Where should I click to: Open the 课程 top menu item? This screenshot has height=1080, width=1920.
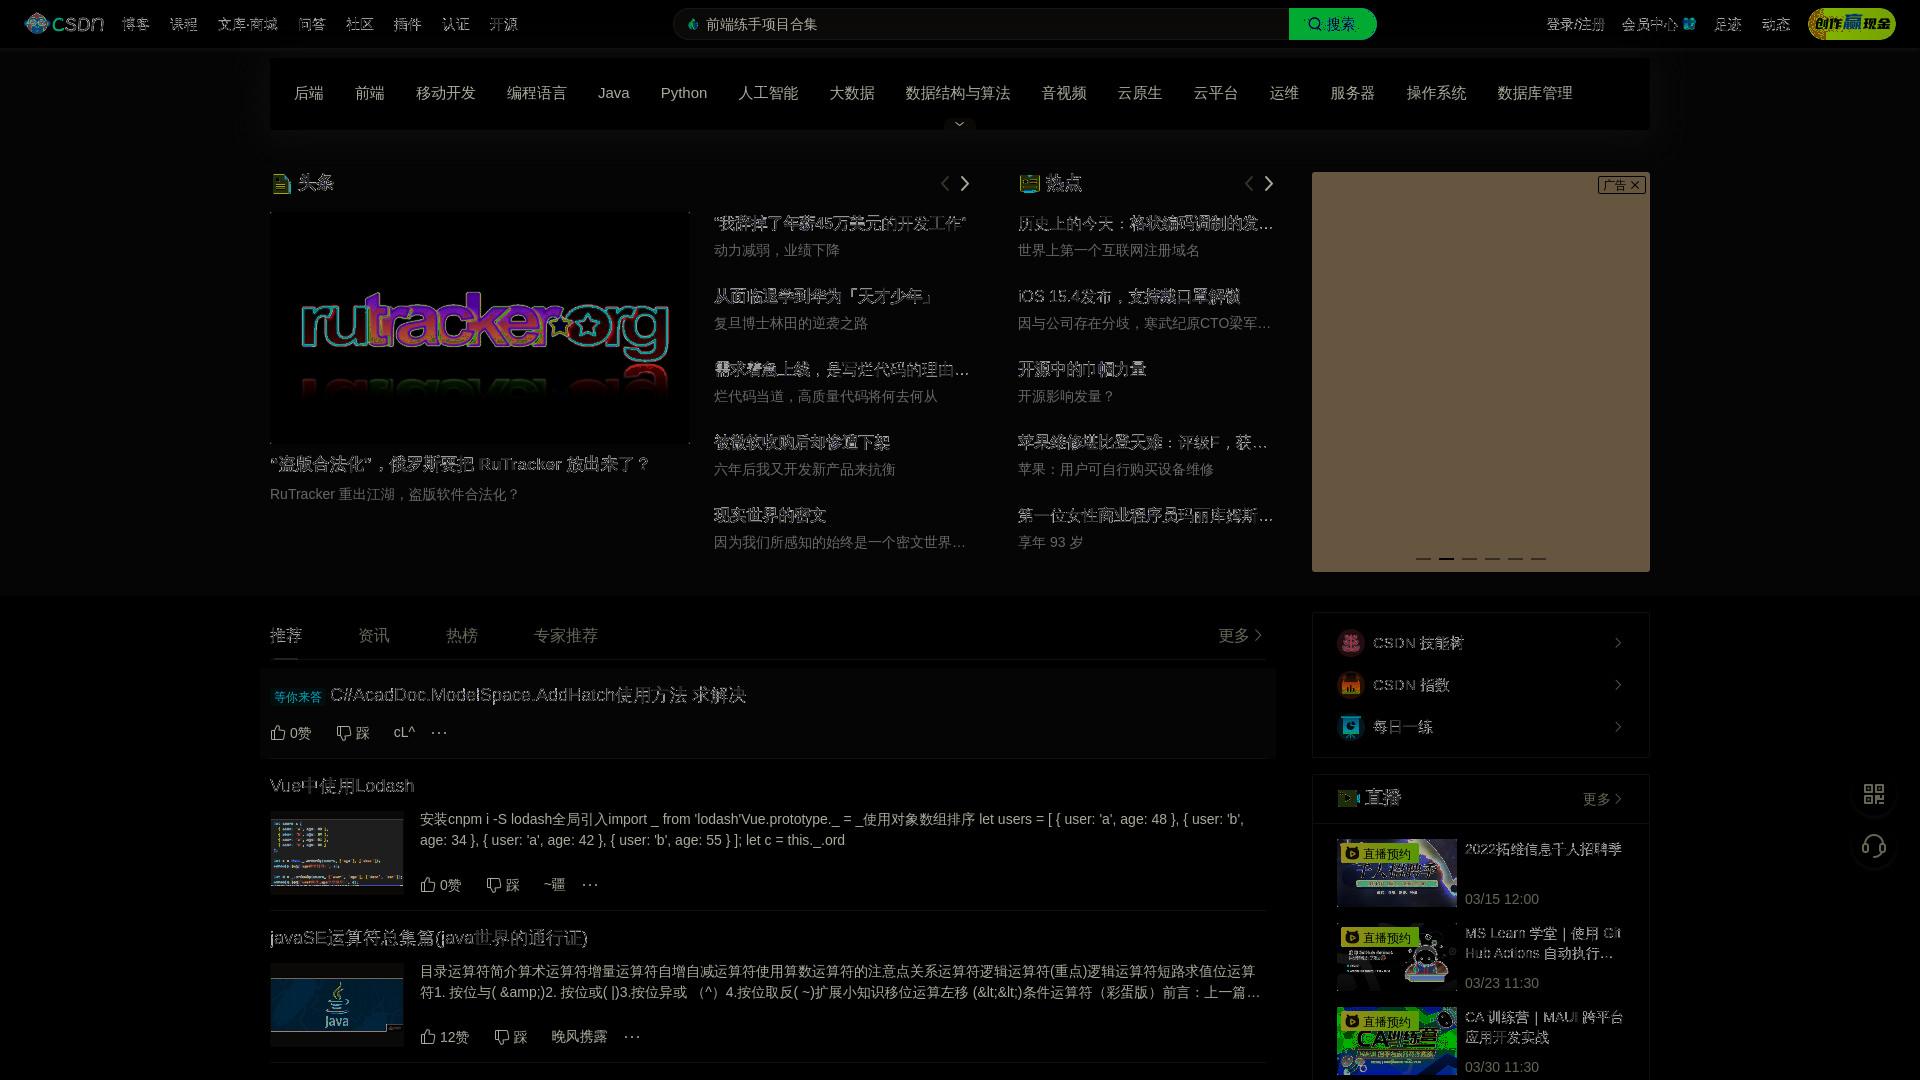tap(184, 24)
